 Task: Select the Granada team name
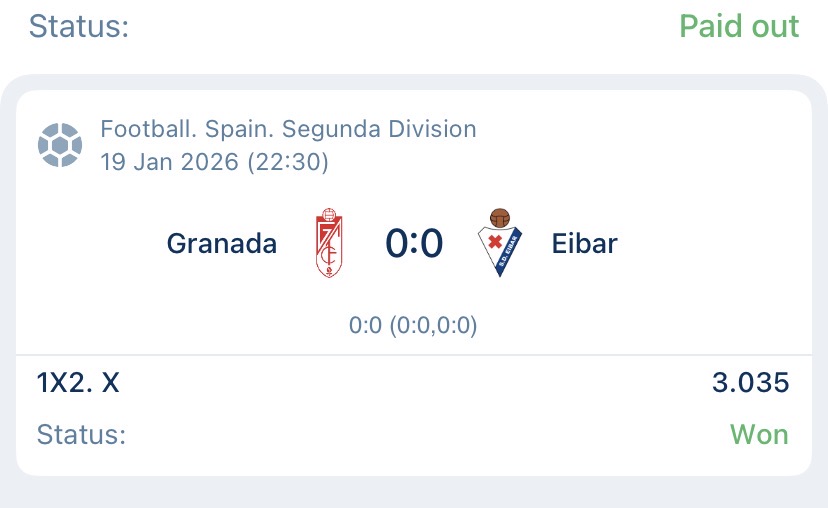click(x=222, y=243)
